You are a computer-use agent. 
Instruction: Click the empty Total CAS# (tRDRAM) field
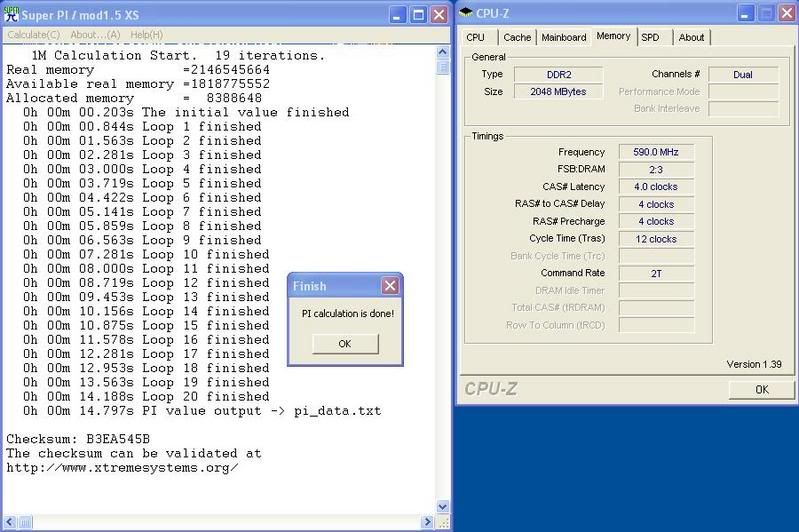tap(656, 308)
